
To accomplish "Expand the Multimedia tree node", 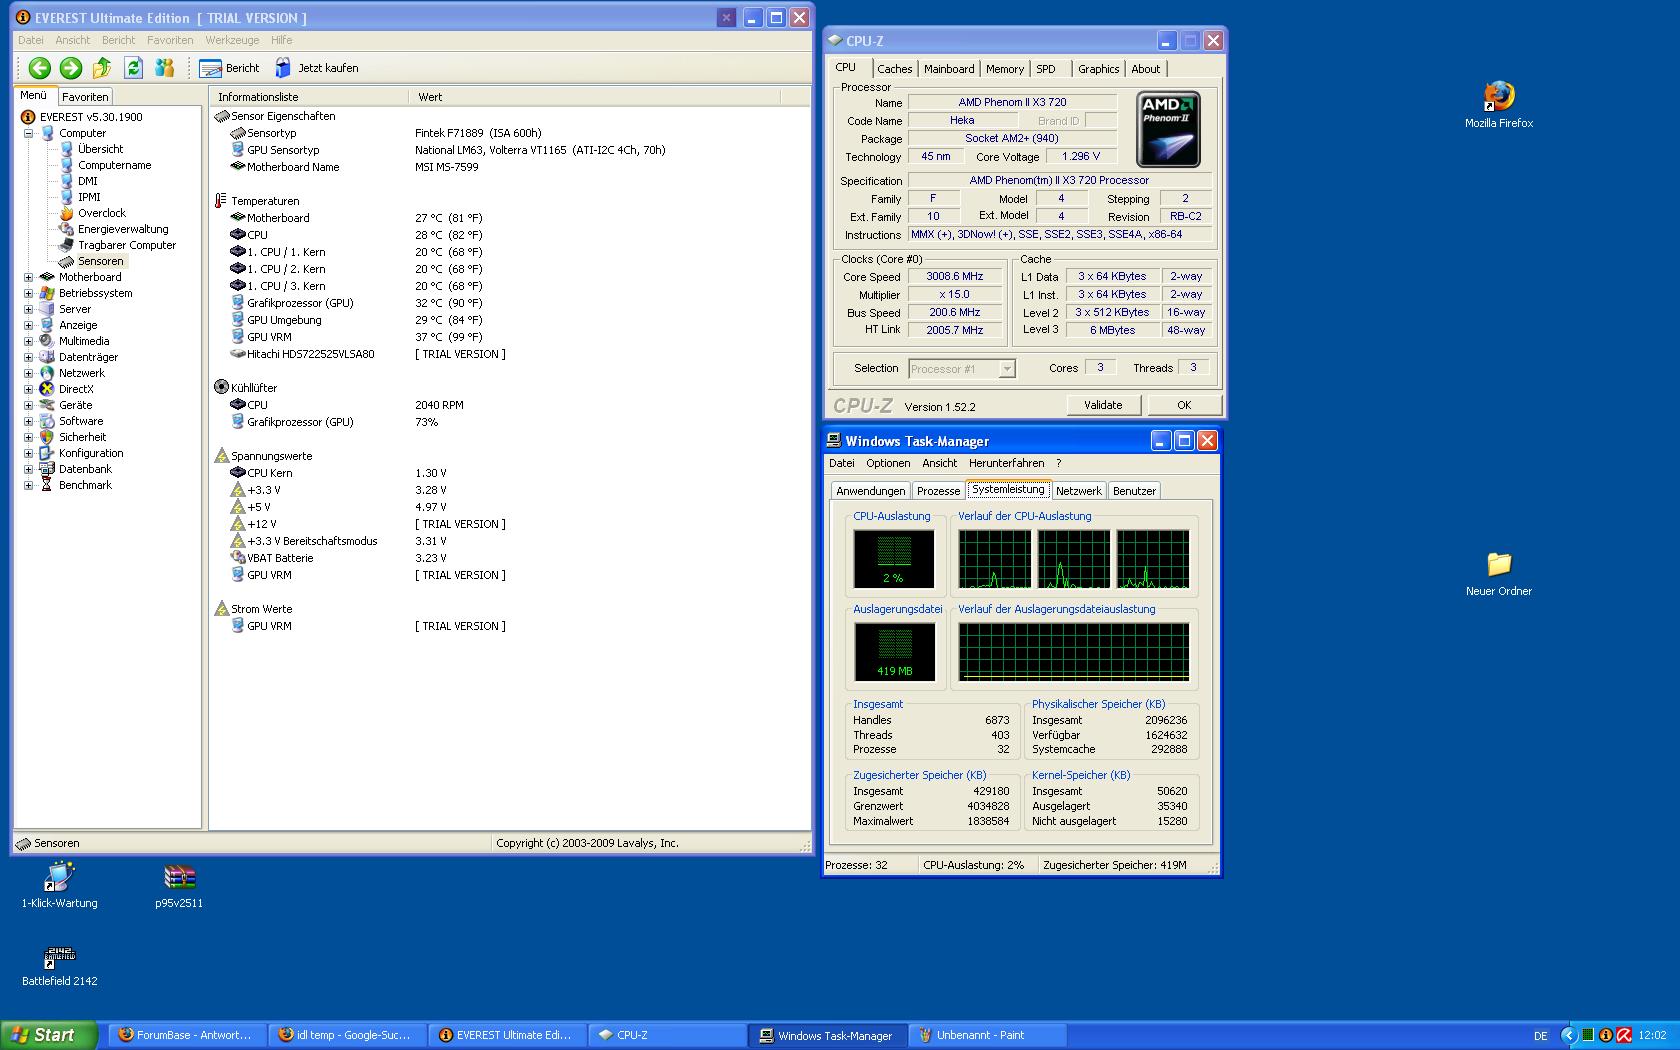I will (29, 341).
